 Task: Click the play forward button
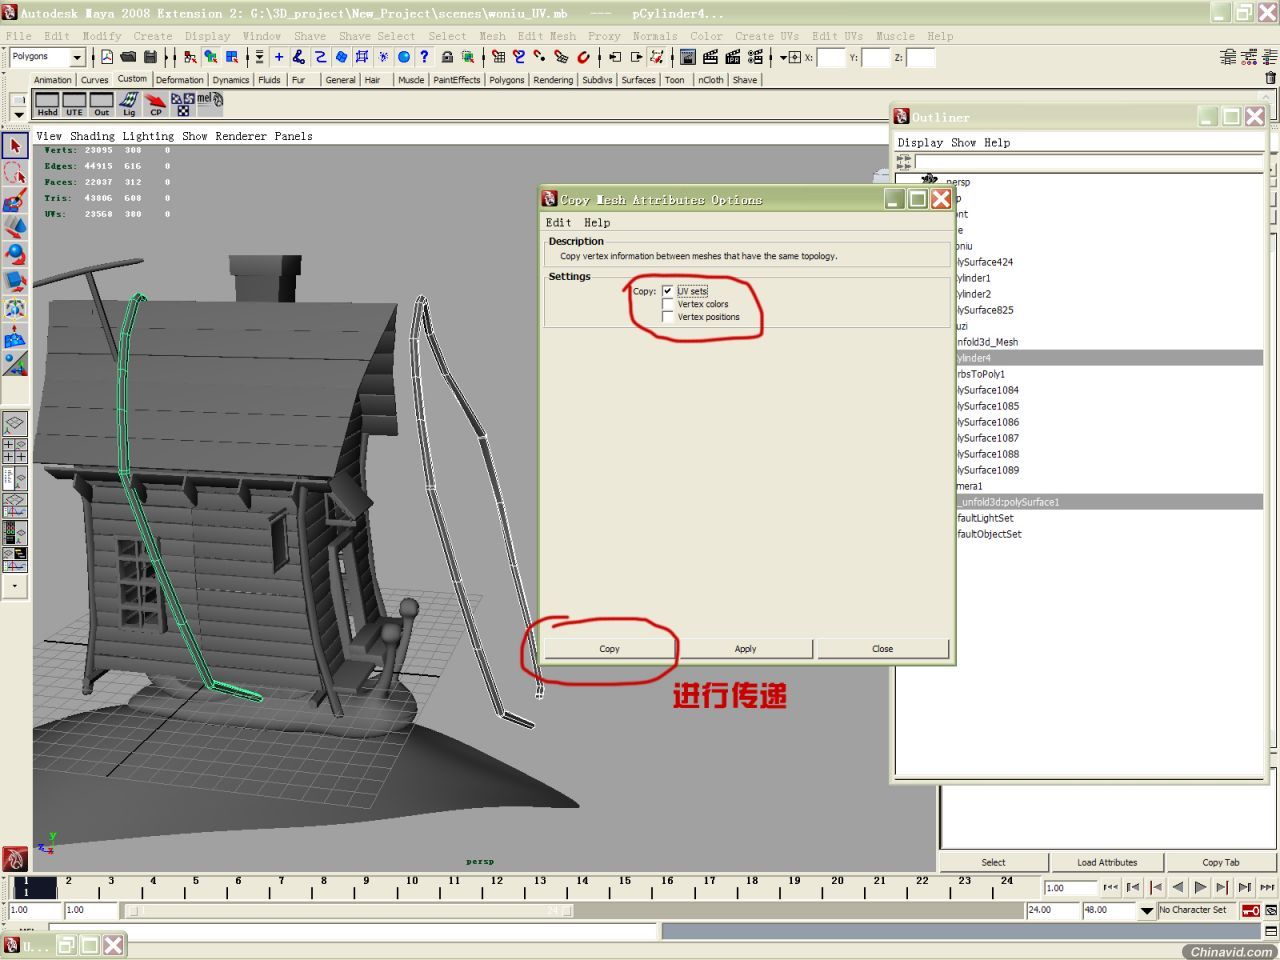point(1200,887)
